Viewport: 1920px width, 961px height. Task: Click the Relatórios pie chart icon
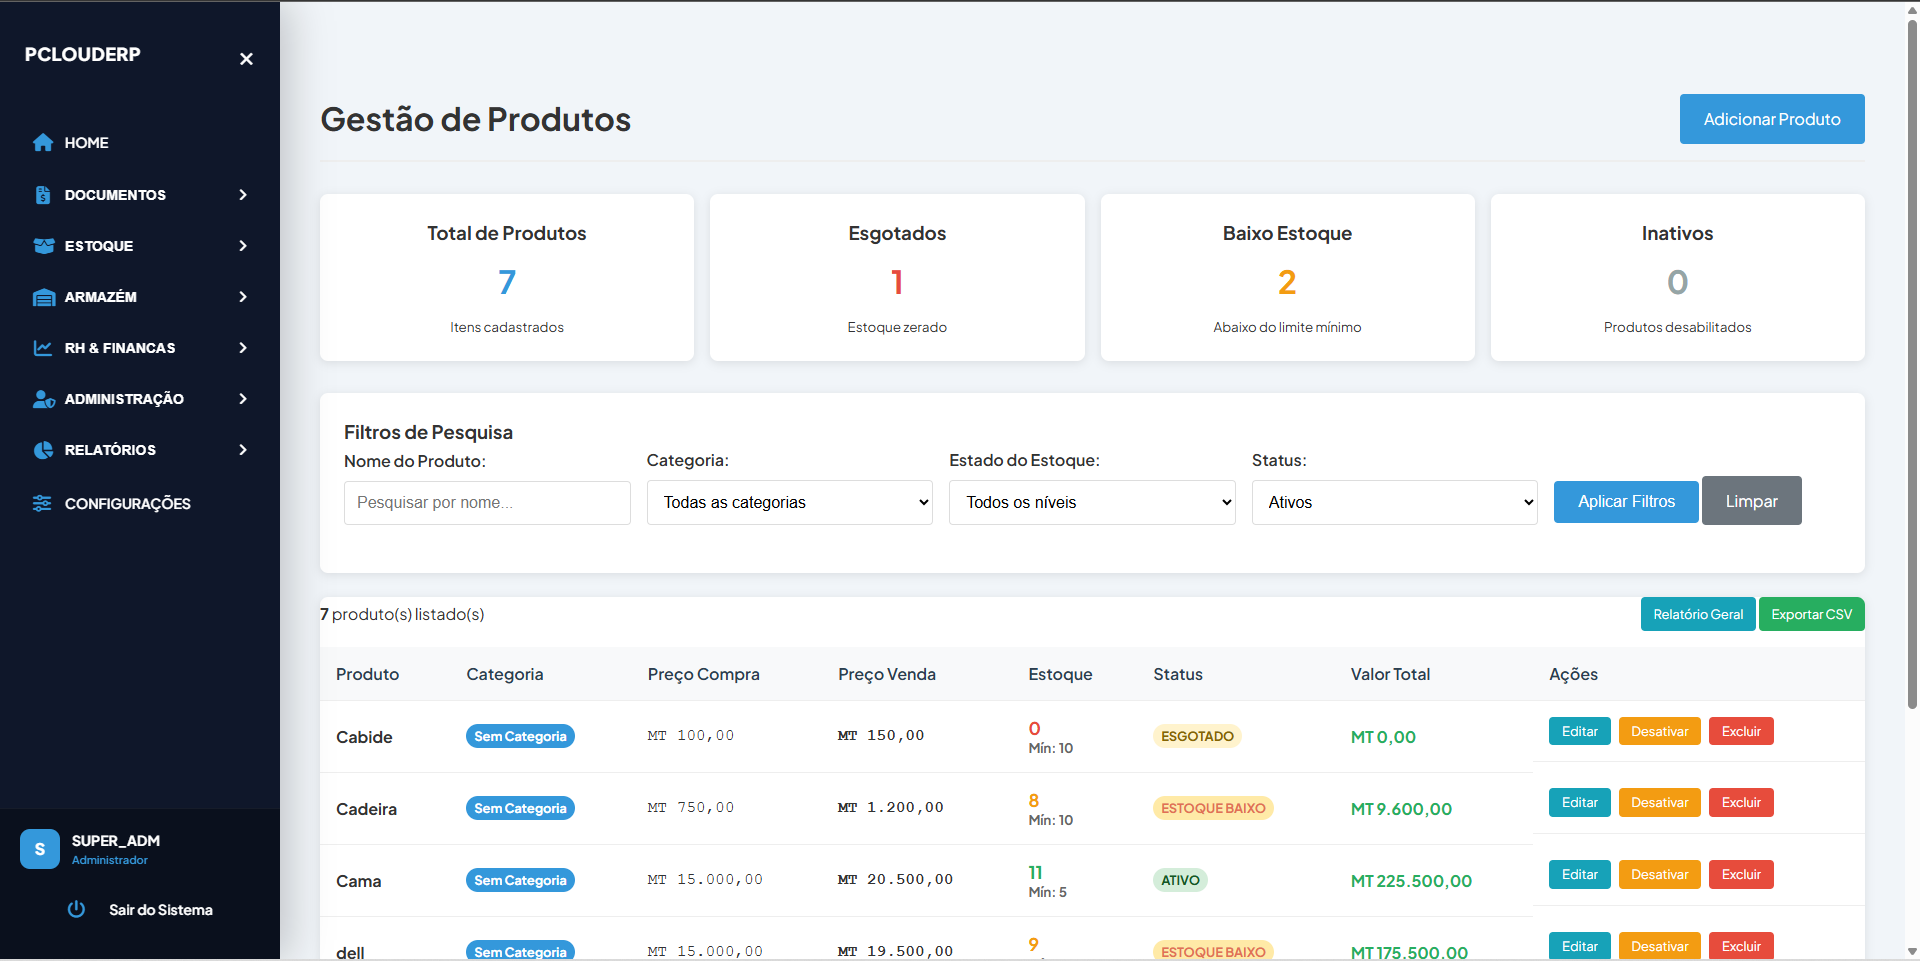tap(43, 450)
